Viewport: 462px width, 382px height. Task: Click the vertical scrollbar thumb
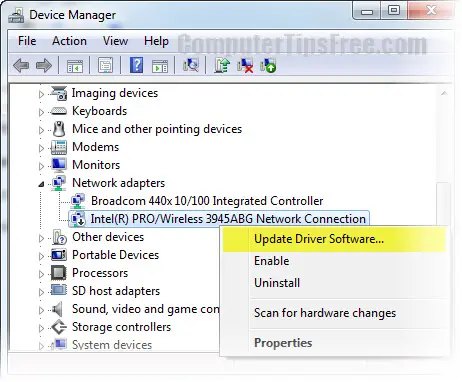tap(444, 203)
